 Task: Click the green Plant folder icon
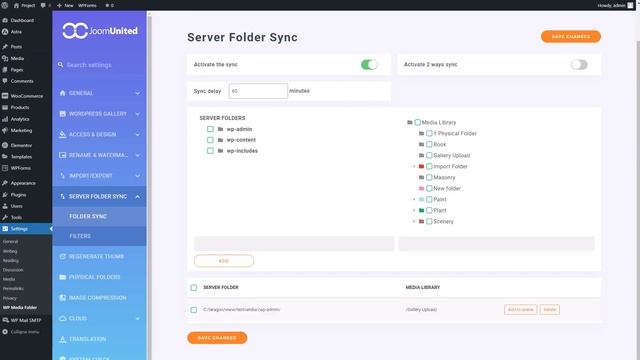[422, 211]
